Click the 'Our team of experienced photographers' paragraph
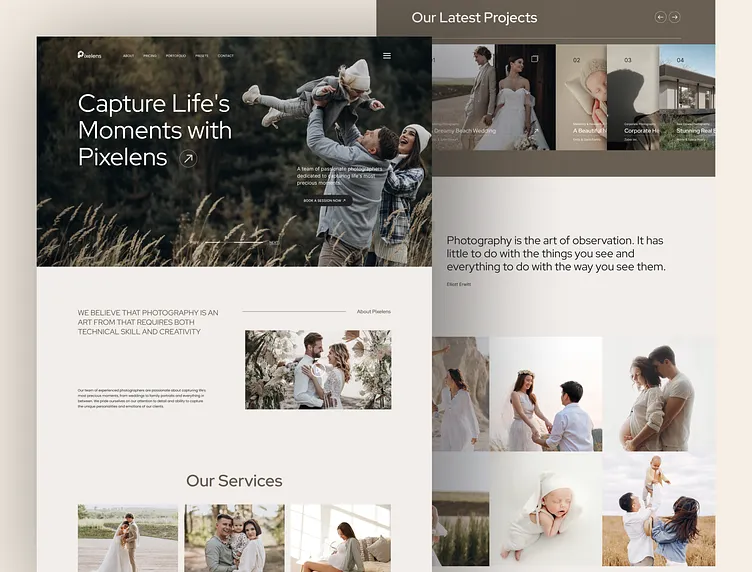Viewport: 752px width, 572px height. 142,398
